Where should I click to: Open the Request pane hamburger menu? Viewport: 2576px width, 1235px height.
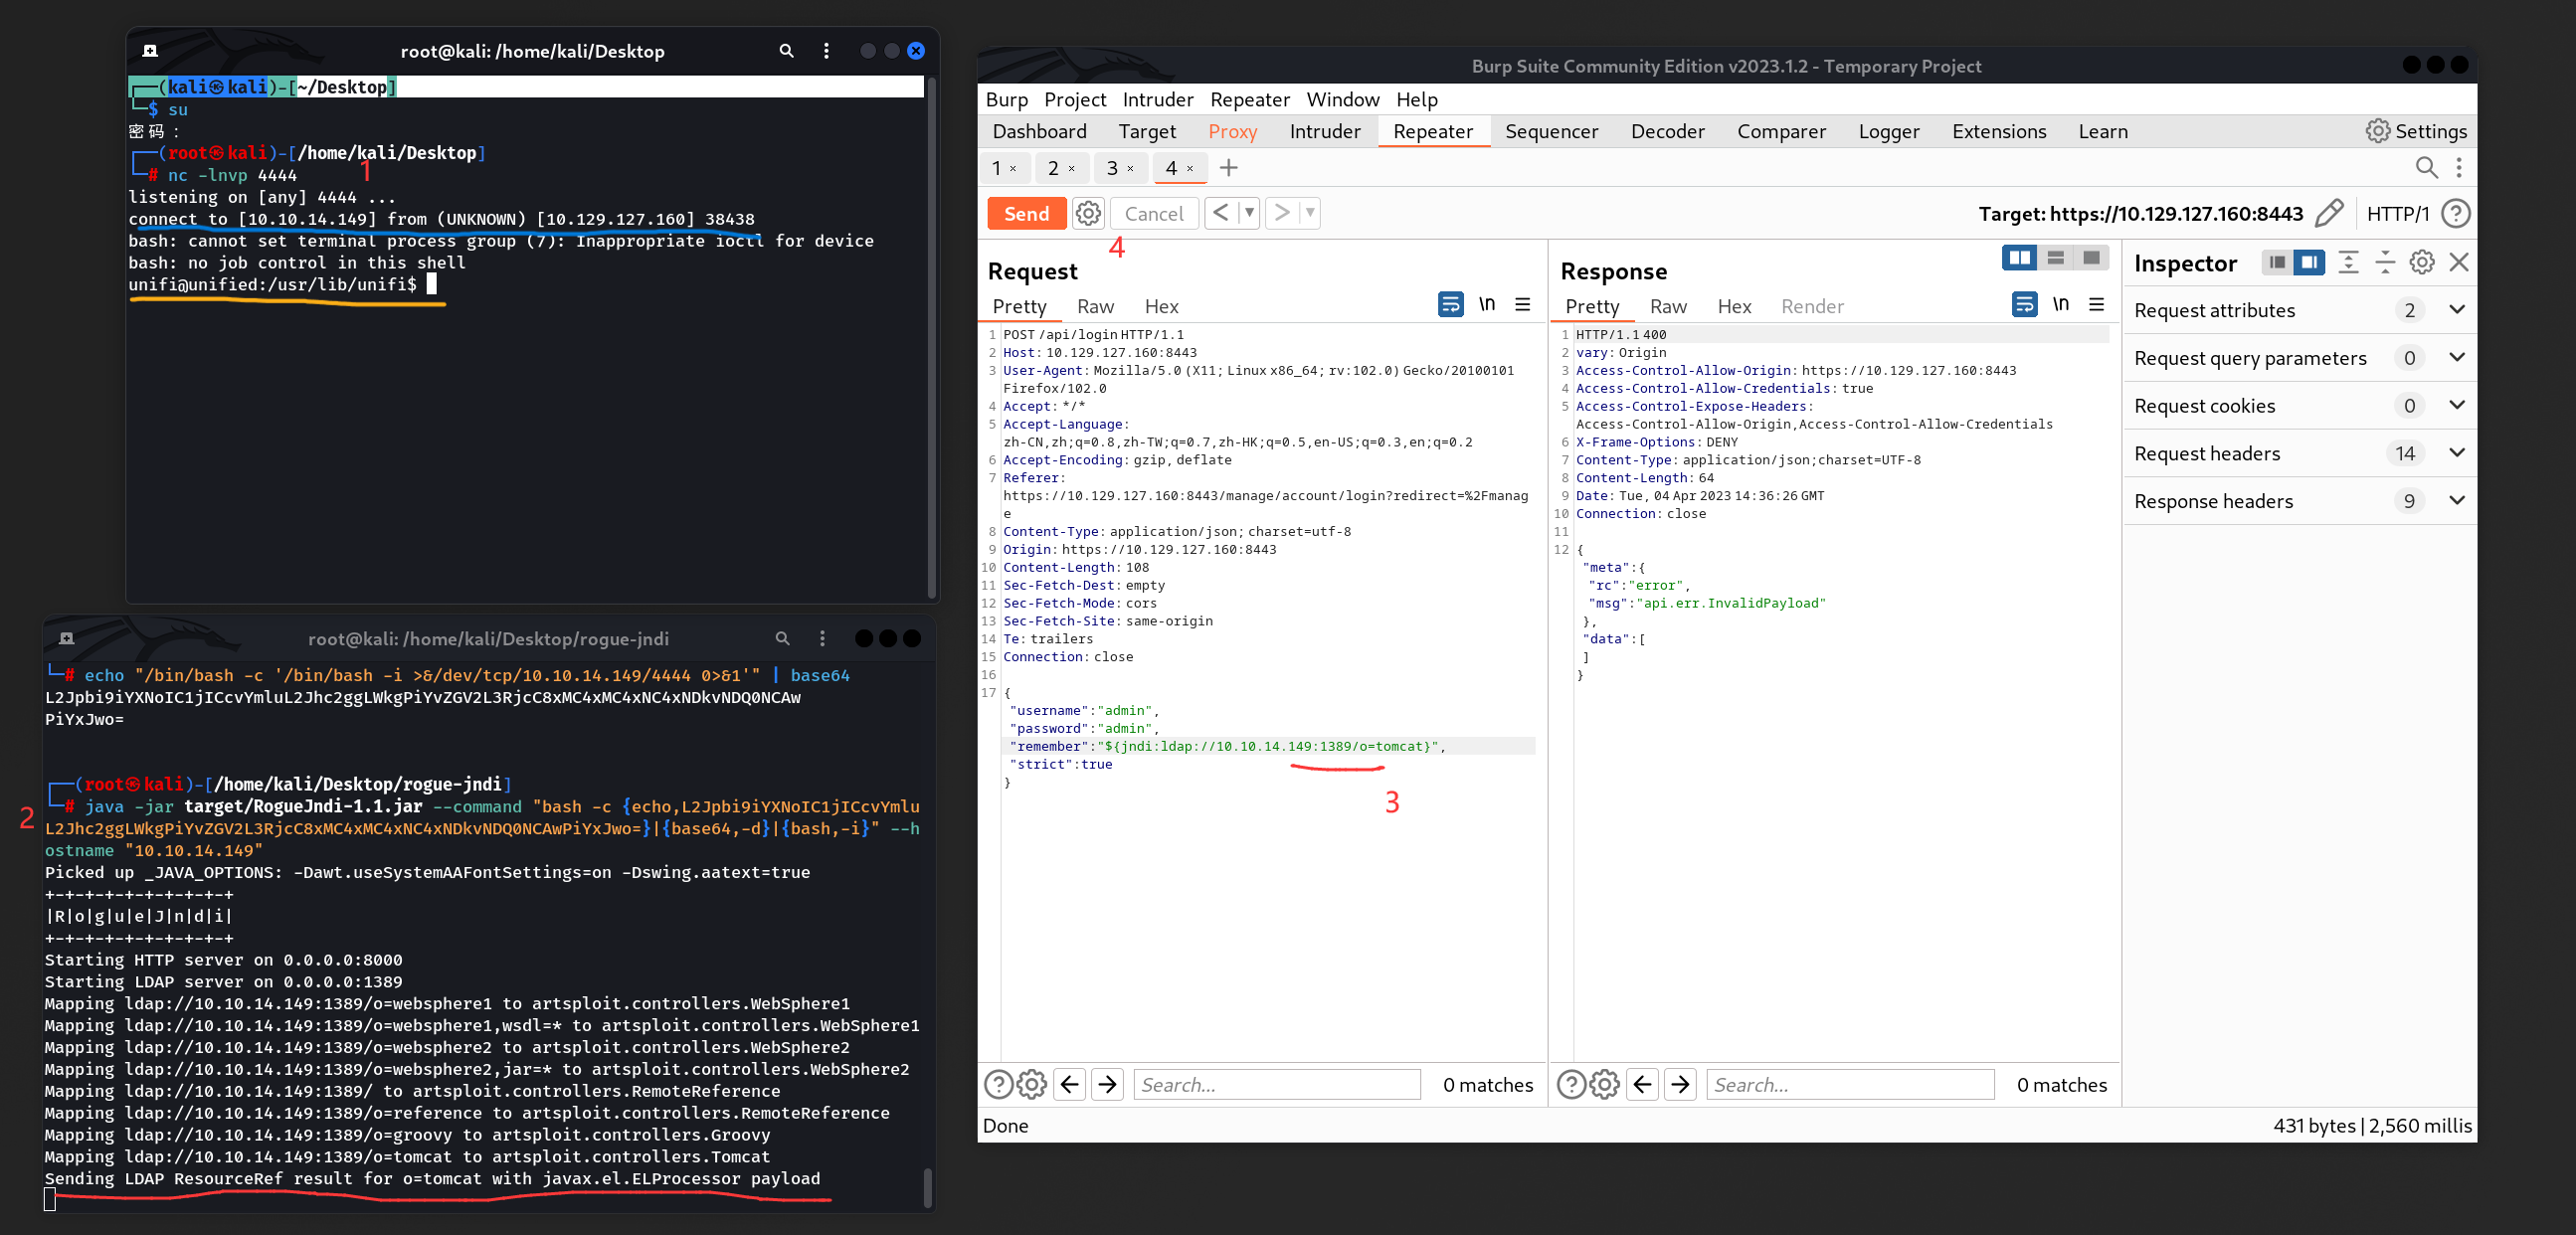click(1522, 304)
